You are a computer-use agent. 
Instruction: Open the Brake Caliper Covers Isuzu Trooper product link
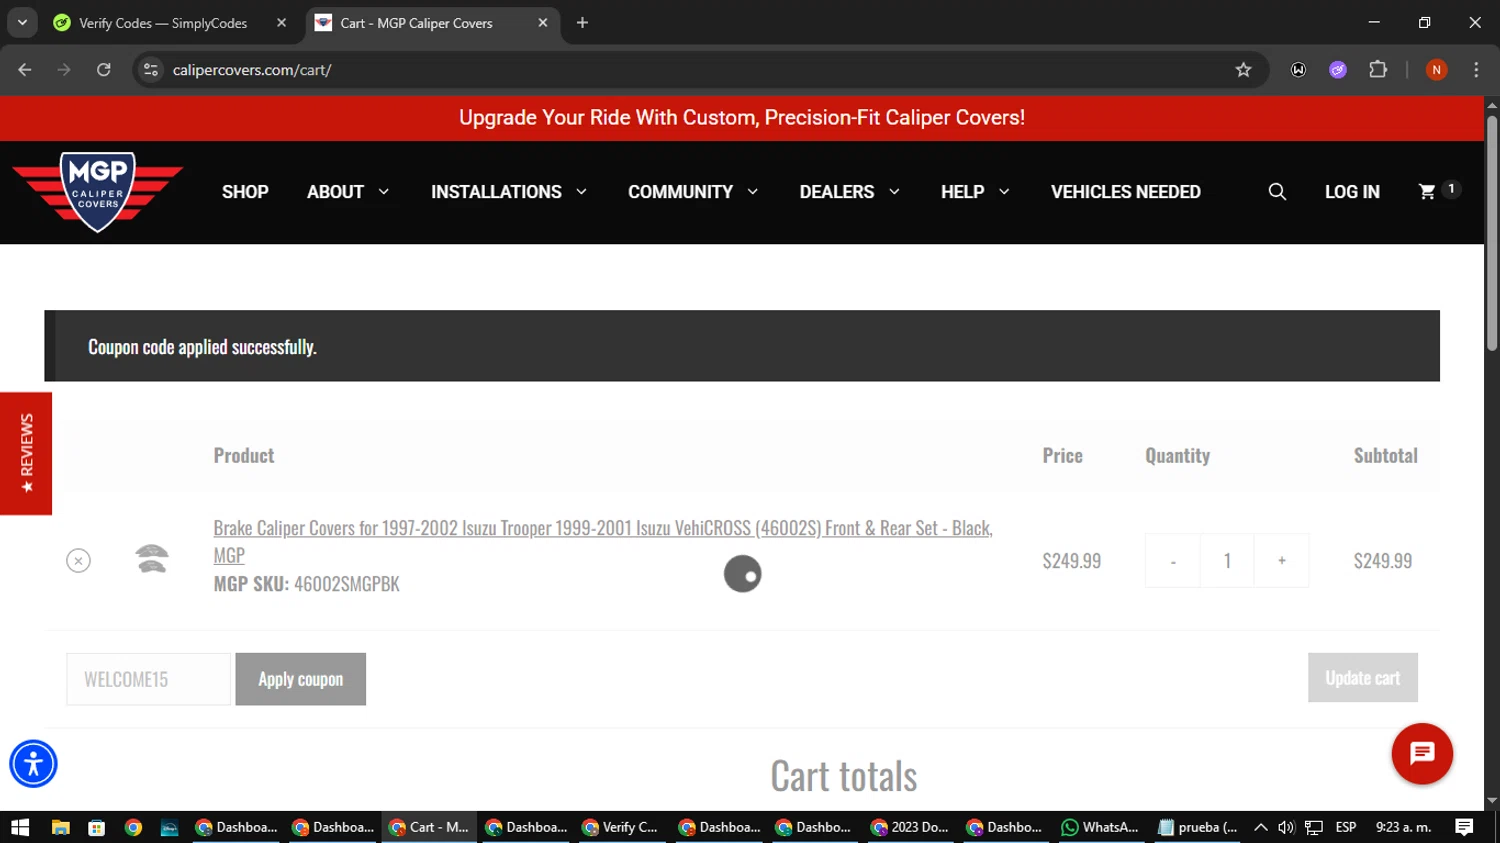[603, 541]
